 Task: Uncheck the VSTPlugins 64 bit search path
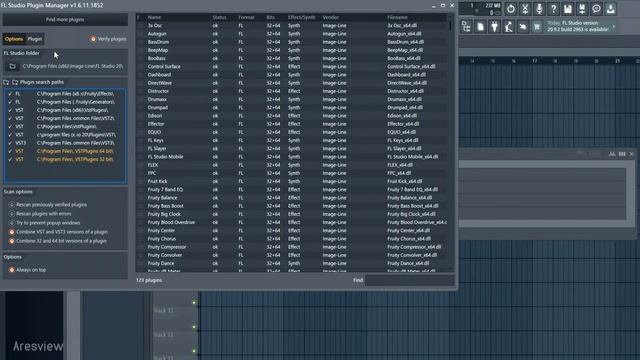click(x=10, y=151)
